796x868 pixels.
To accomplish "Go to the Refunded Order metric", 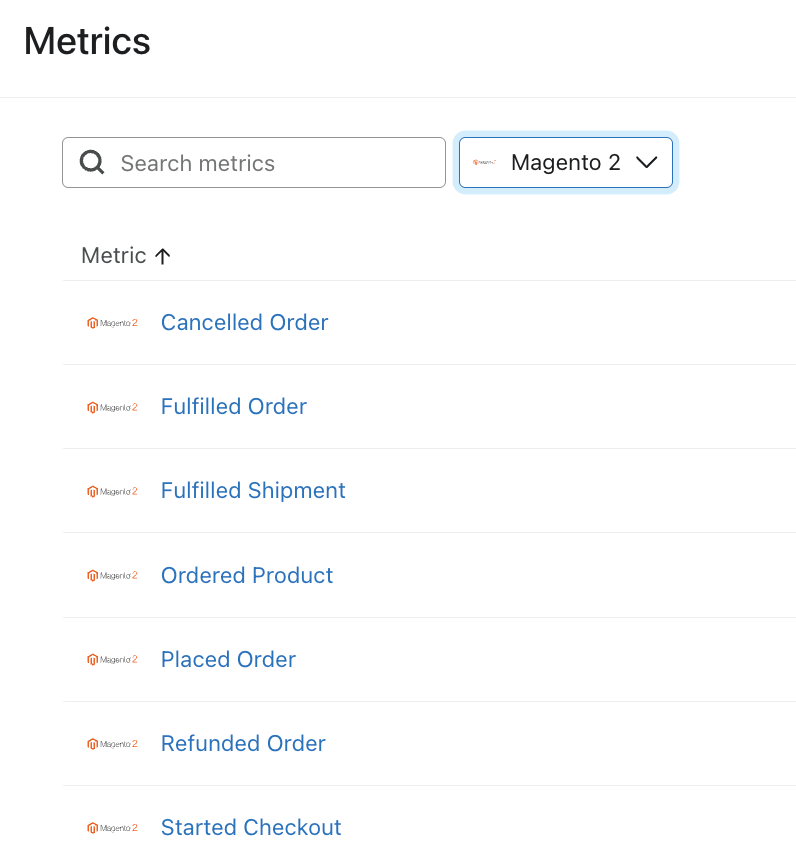I will [x=243, y=743].
